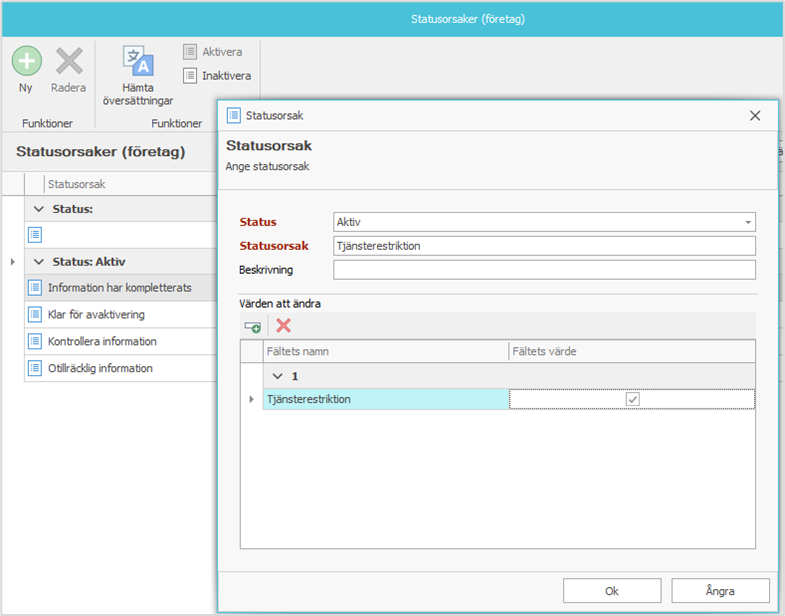Click the green Ny plus icon
Image resolution: width=785 pixels, height=616 pixels.
[x=26, y=61]
